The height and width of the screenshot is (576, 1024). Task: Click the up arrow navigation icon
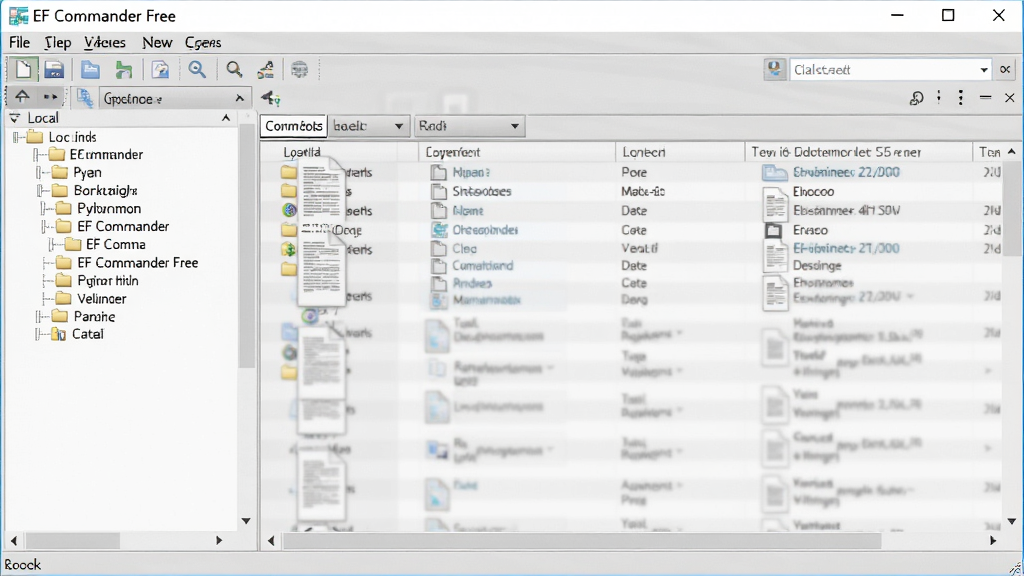pos(22,97)
